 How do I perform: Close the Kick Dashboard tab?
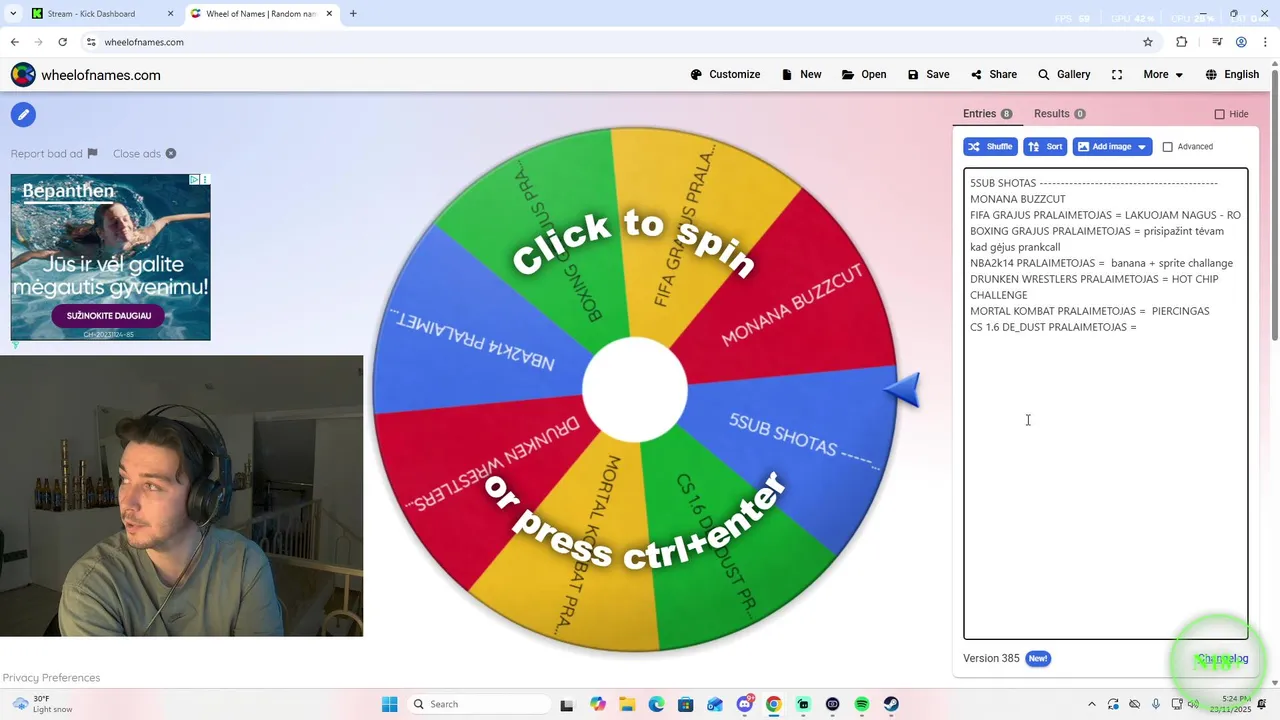click(x=170, y=14)
